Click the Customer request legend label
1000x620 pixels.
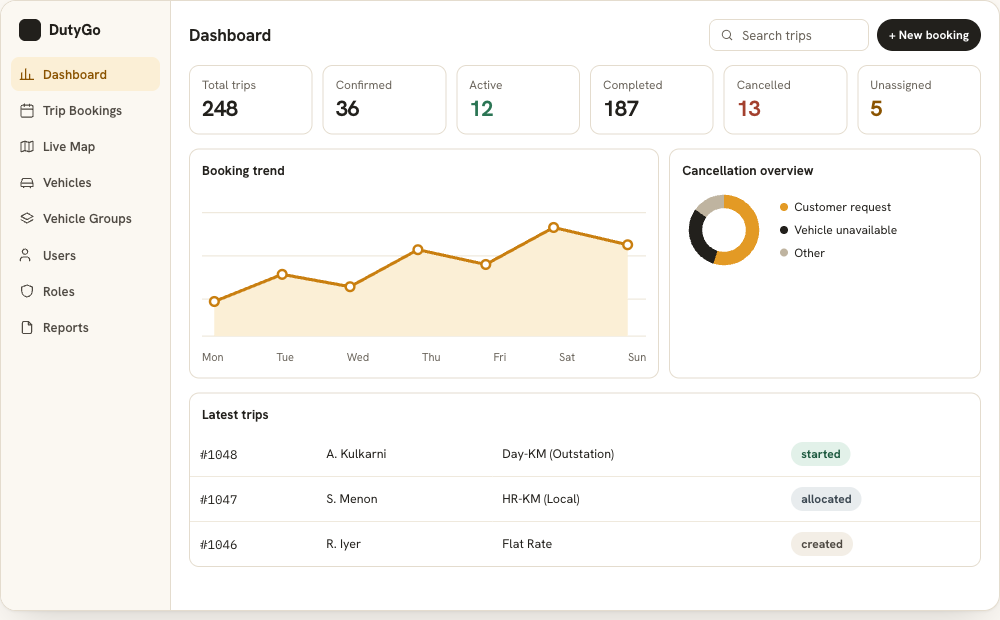tap(842, 207)
